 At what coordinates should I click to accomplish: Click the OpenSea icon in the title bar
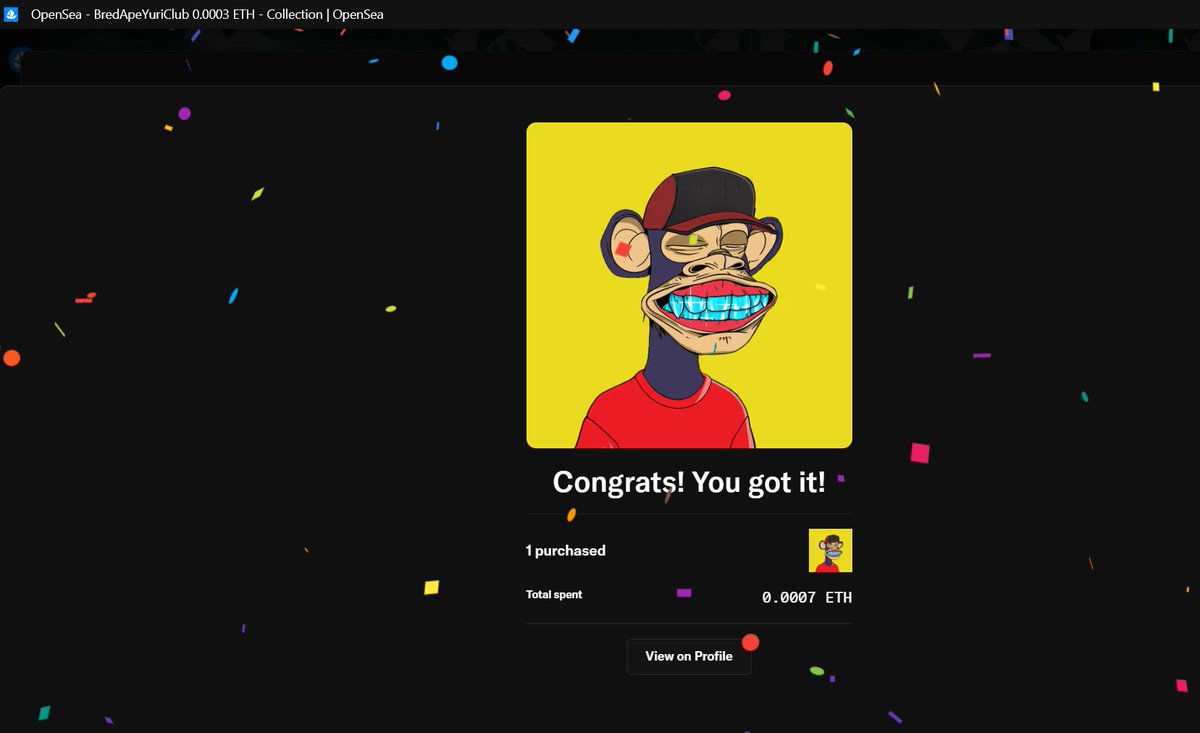pyautogui.click(x=12, y=14)
